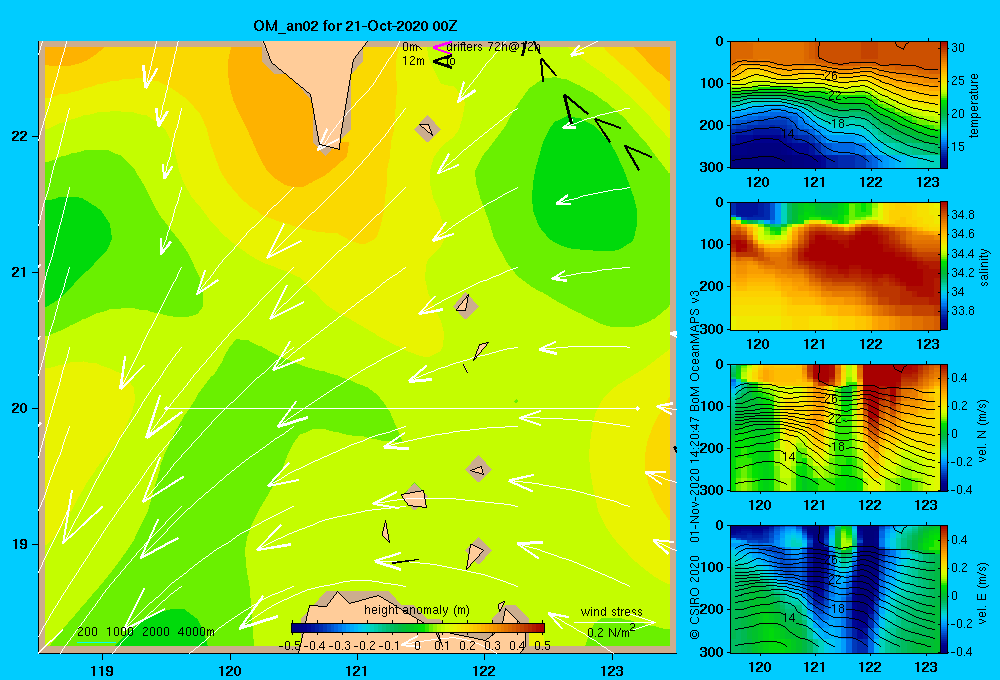Click the 'drifters 72h@12h' legend label
1000x680 pixels.
click(x=493, y=47)
